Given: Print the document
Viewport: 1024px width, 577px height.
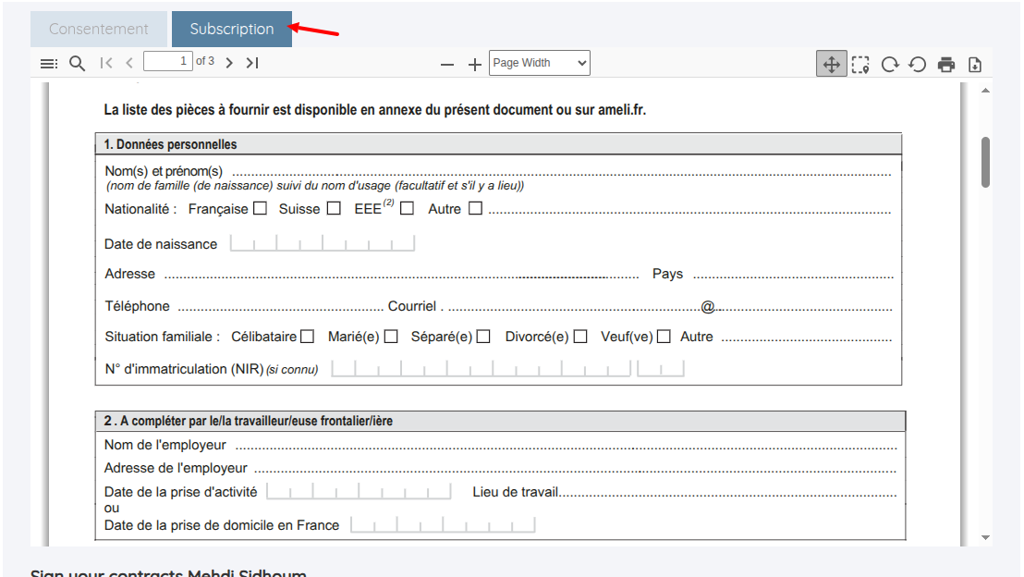Looking at the screenshot, I should click(946, 65).
